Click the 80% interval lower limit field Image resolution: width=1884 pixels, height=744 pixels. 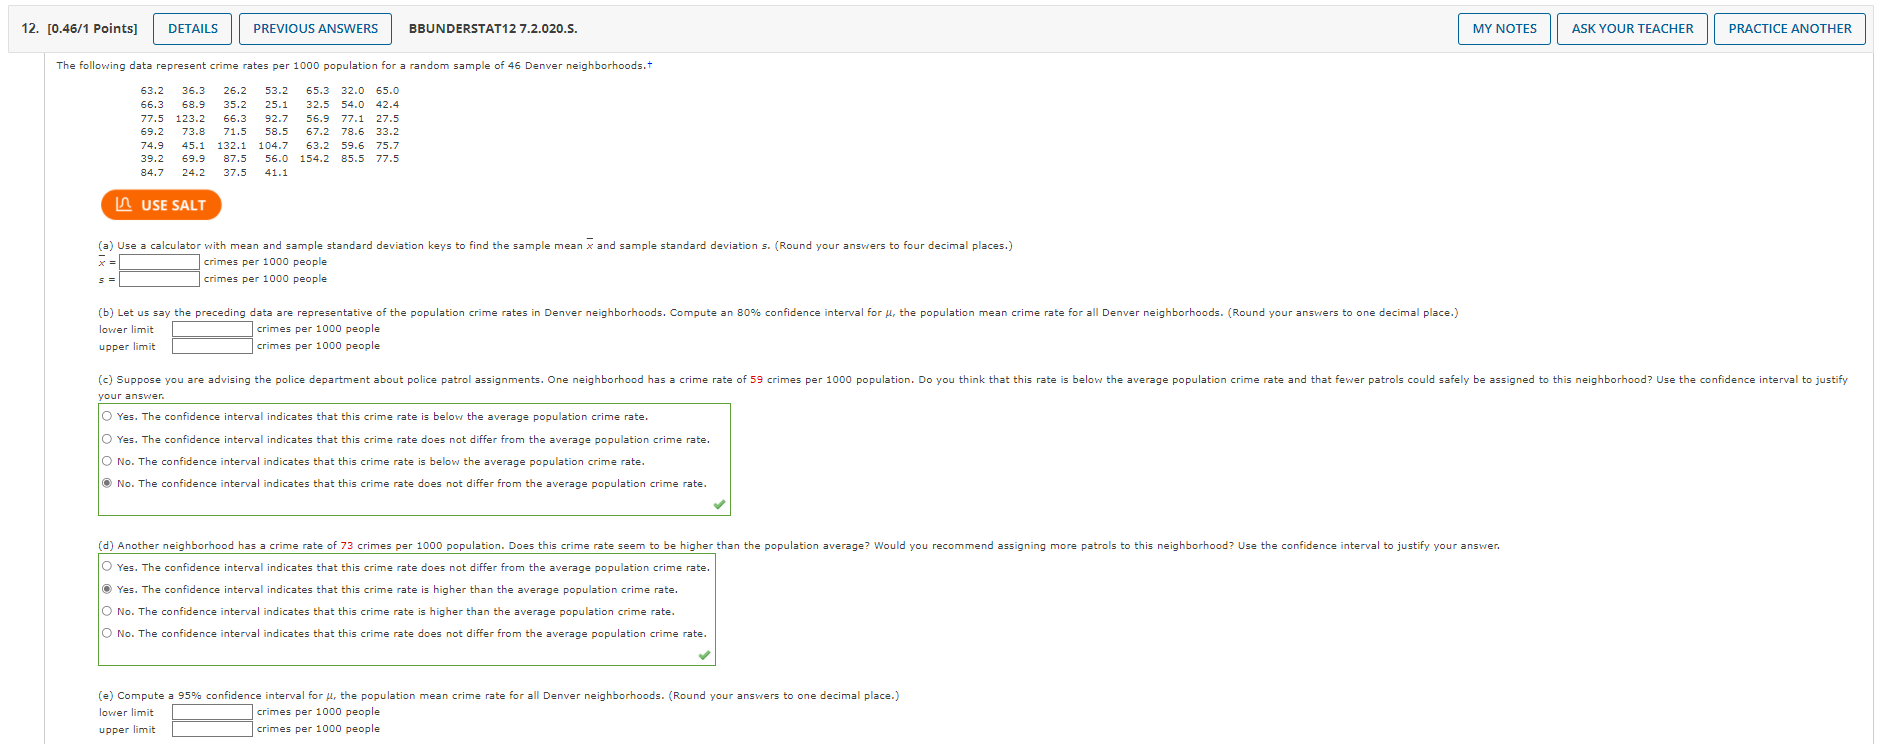click(212, 329)
